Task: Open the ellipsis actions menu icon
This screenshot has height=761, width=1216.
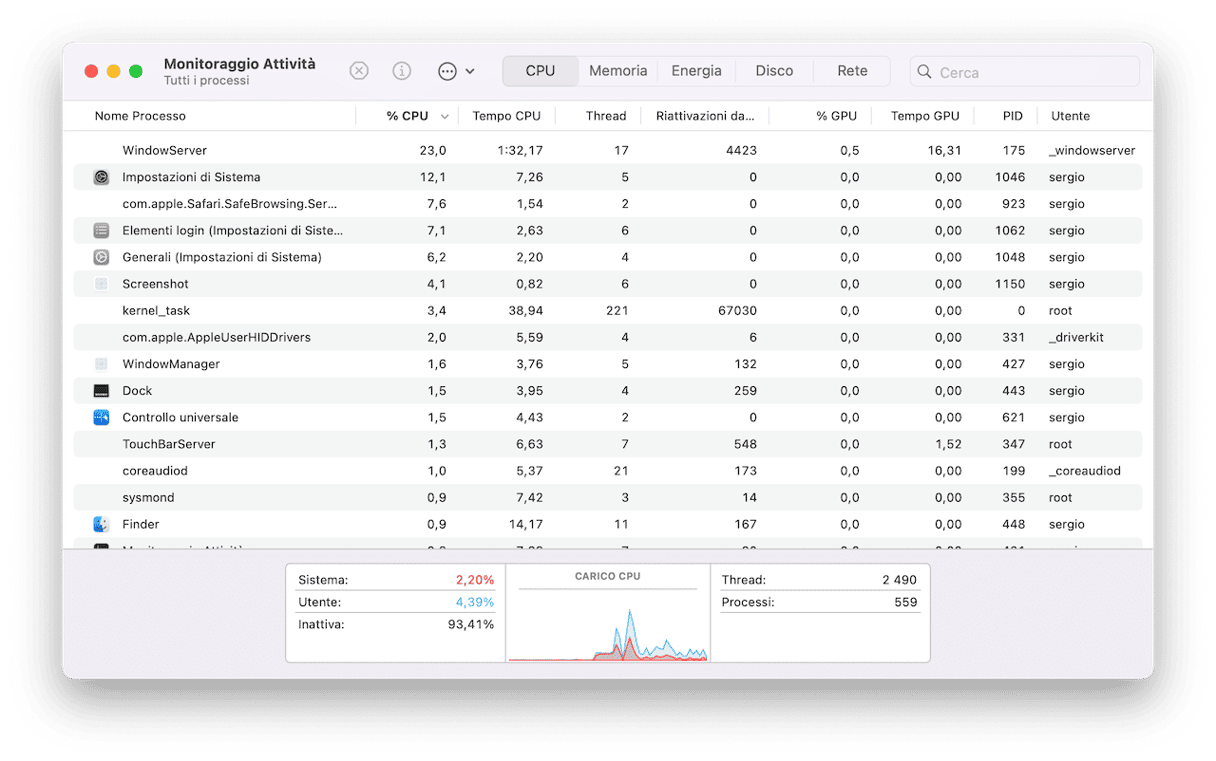Action: [447, 71]
